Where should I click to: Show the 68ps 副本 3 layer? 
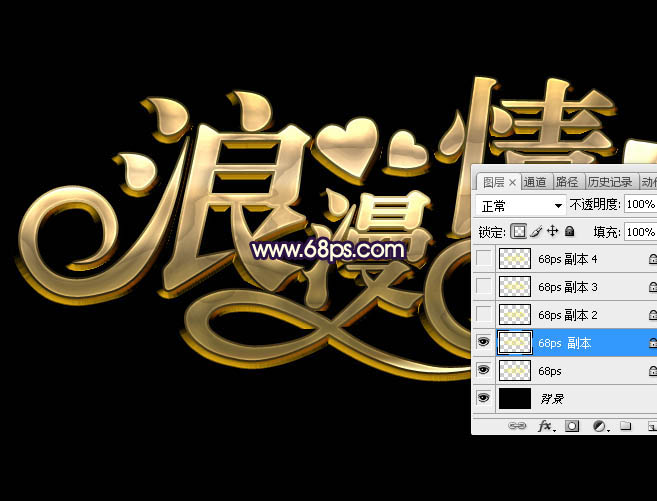pyautogui.click(x=484, y=286)
